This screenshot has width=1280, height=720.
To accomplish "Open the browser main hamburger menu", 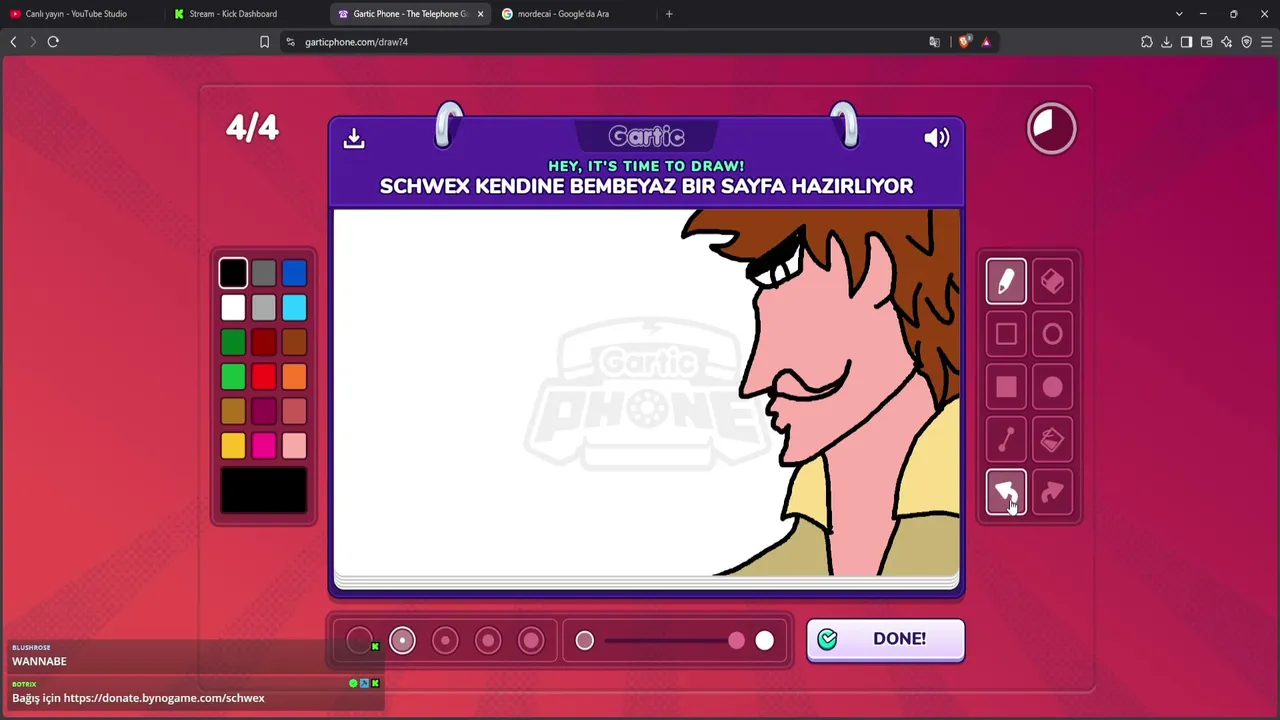I will tap(1266, 42).
